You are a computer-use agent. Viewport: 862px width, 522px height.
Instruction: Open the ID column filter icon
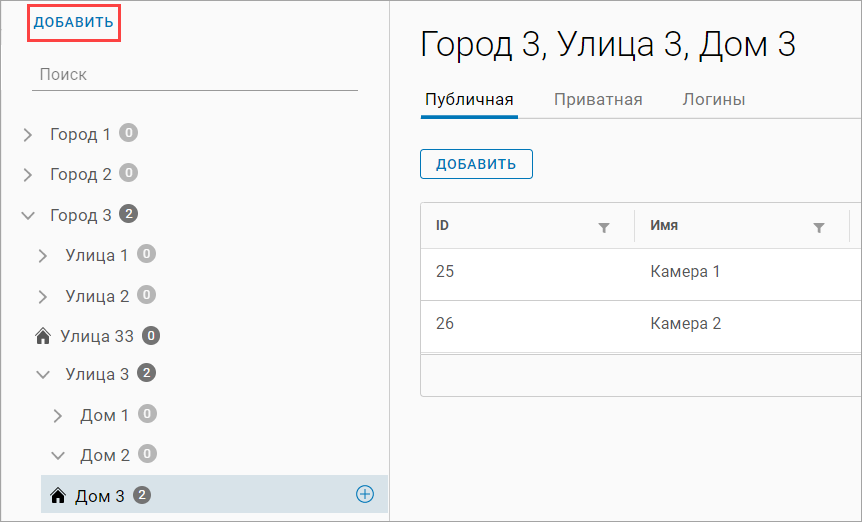click(x=603, y=227)
